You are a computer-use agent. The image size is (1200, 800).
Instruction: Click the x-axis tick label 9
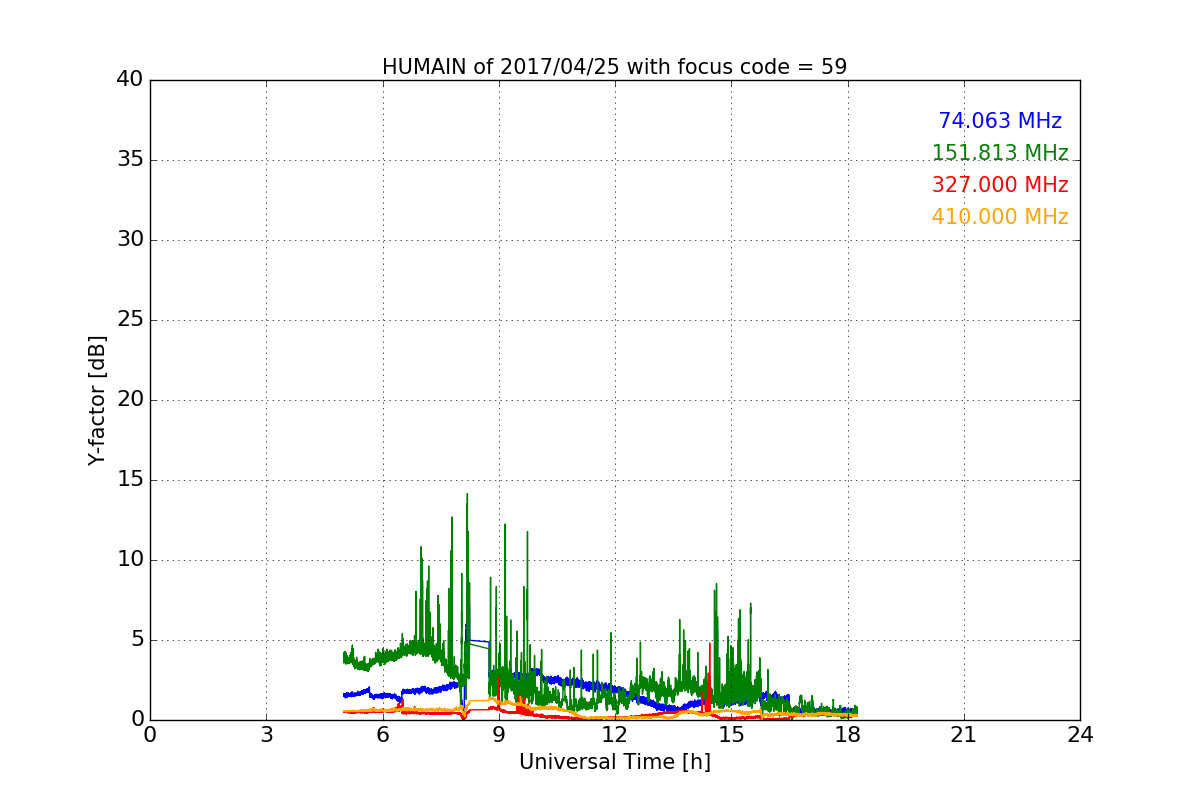(x=499, y=735)
